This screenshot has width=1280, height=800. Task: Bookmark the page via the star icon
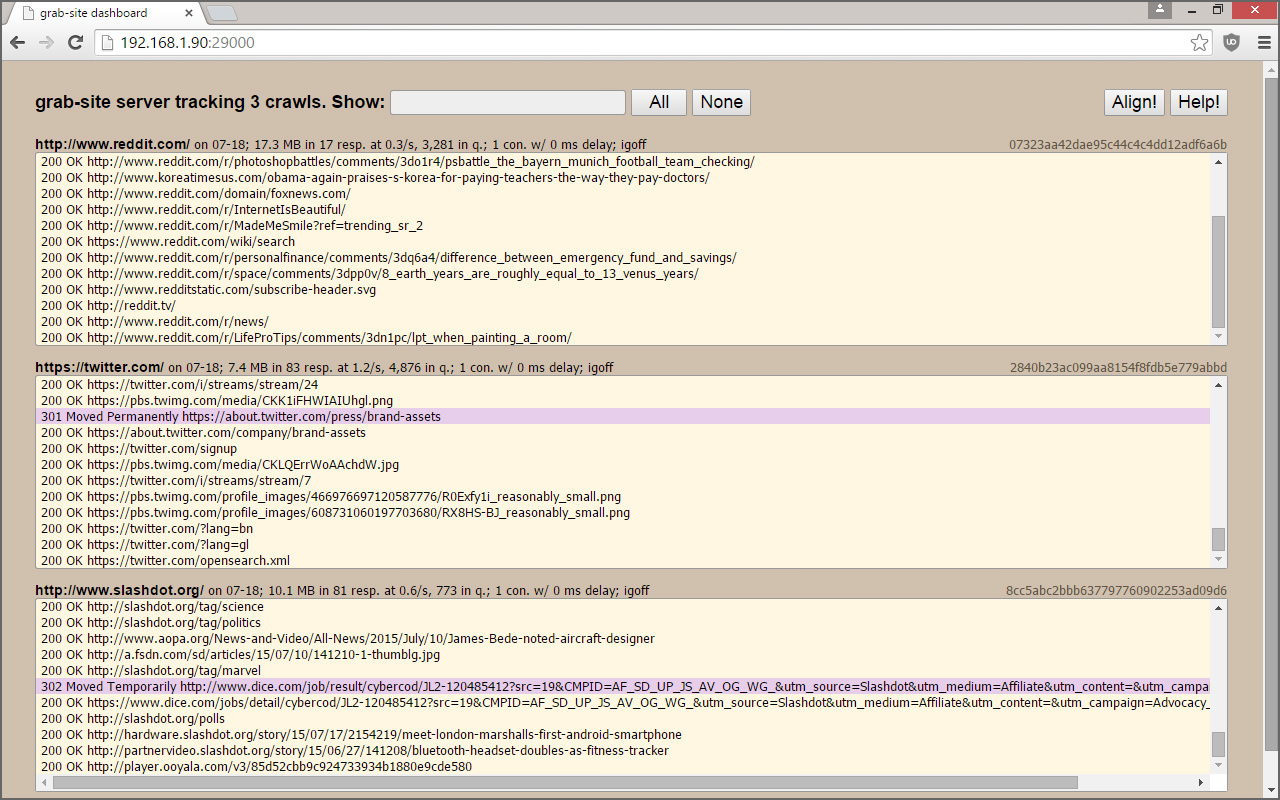(1199, 42)
